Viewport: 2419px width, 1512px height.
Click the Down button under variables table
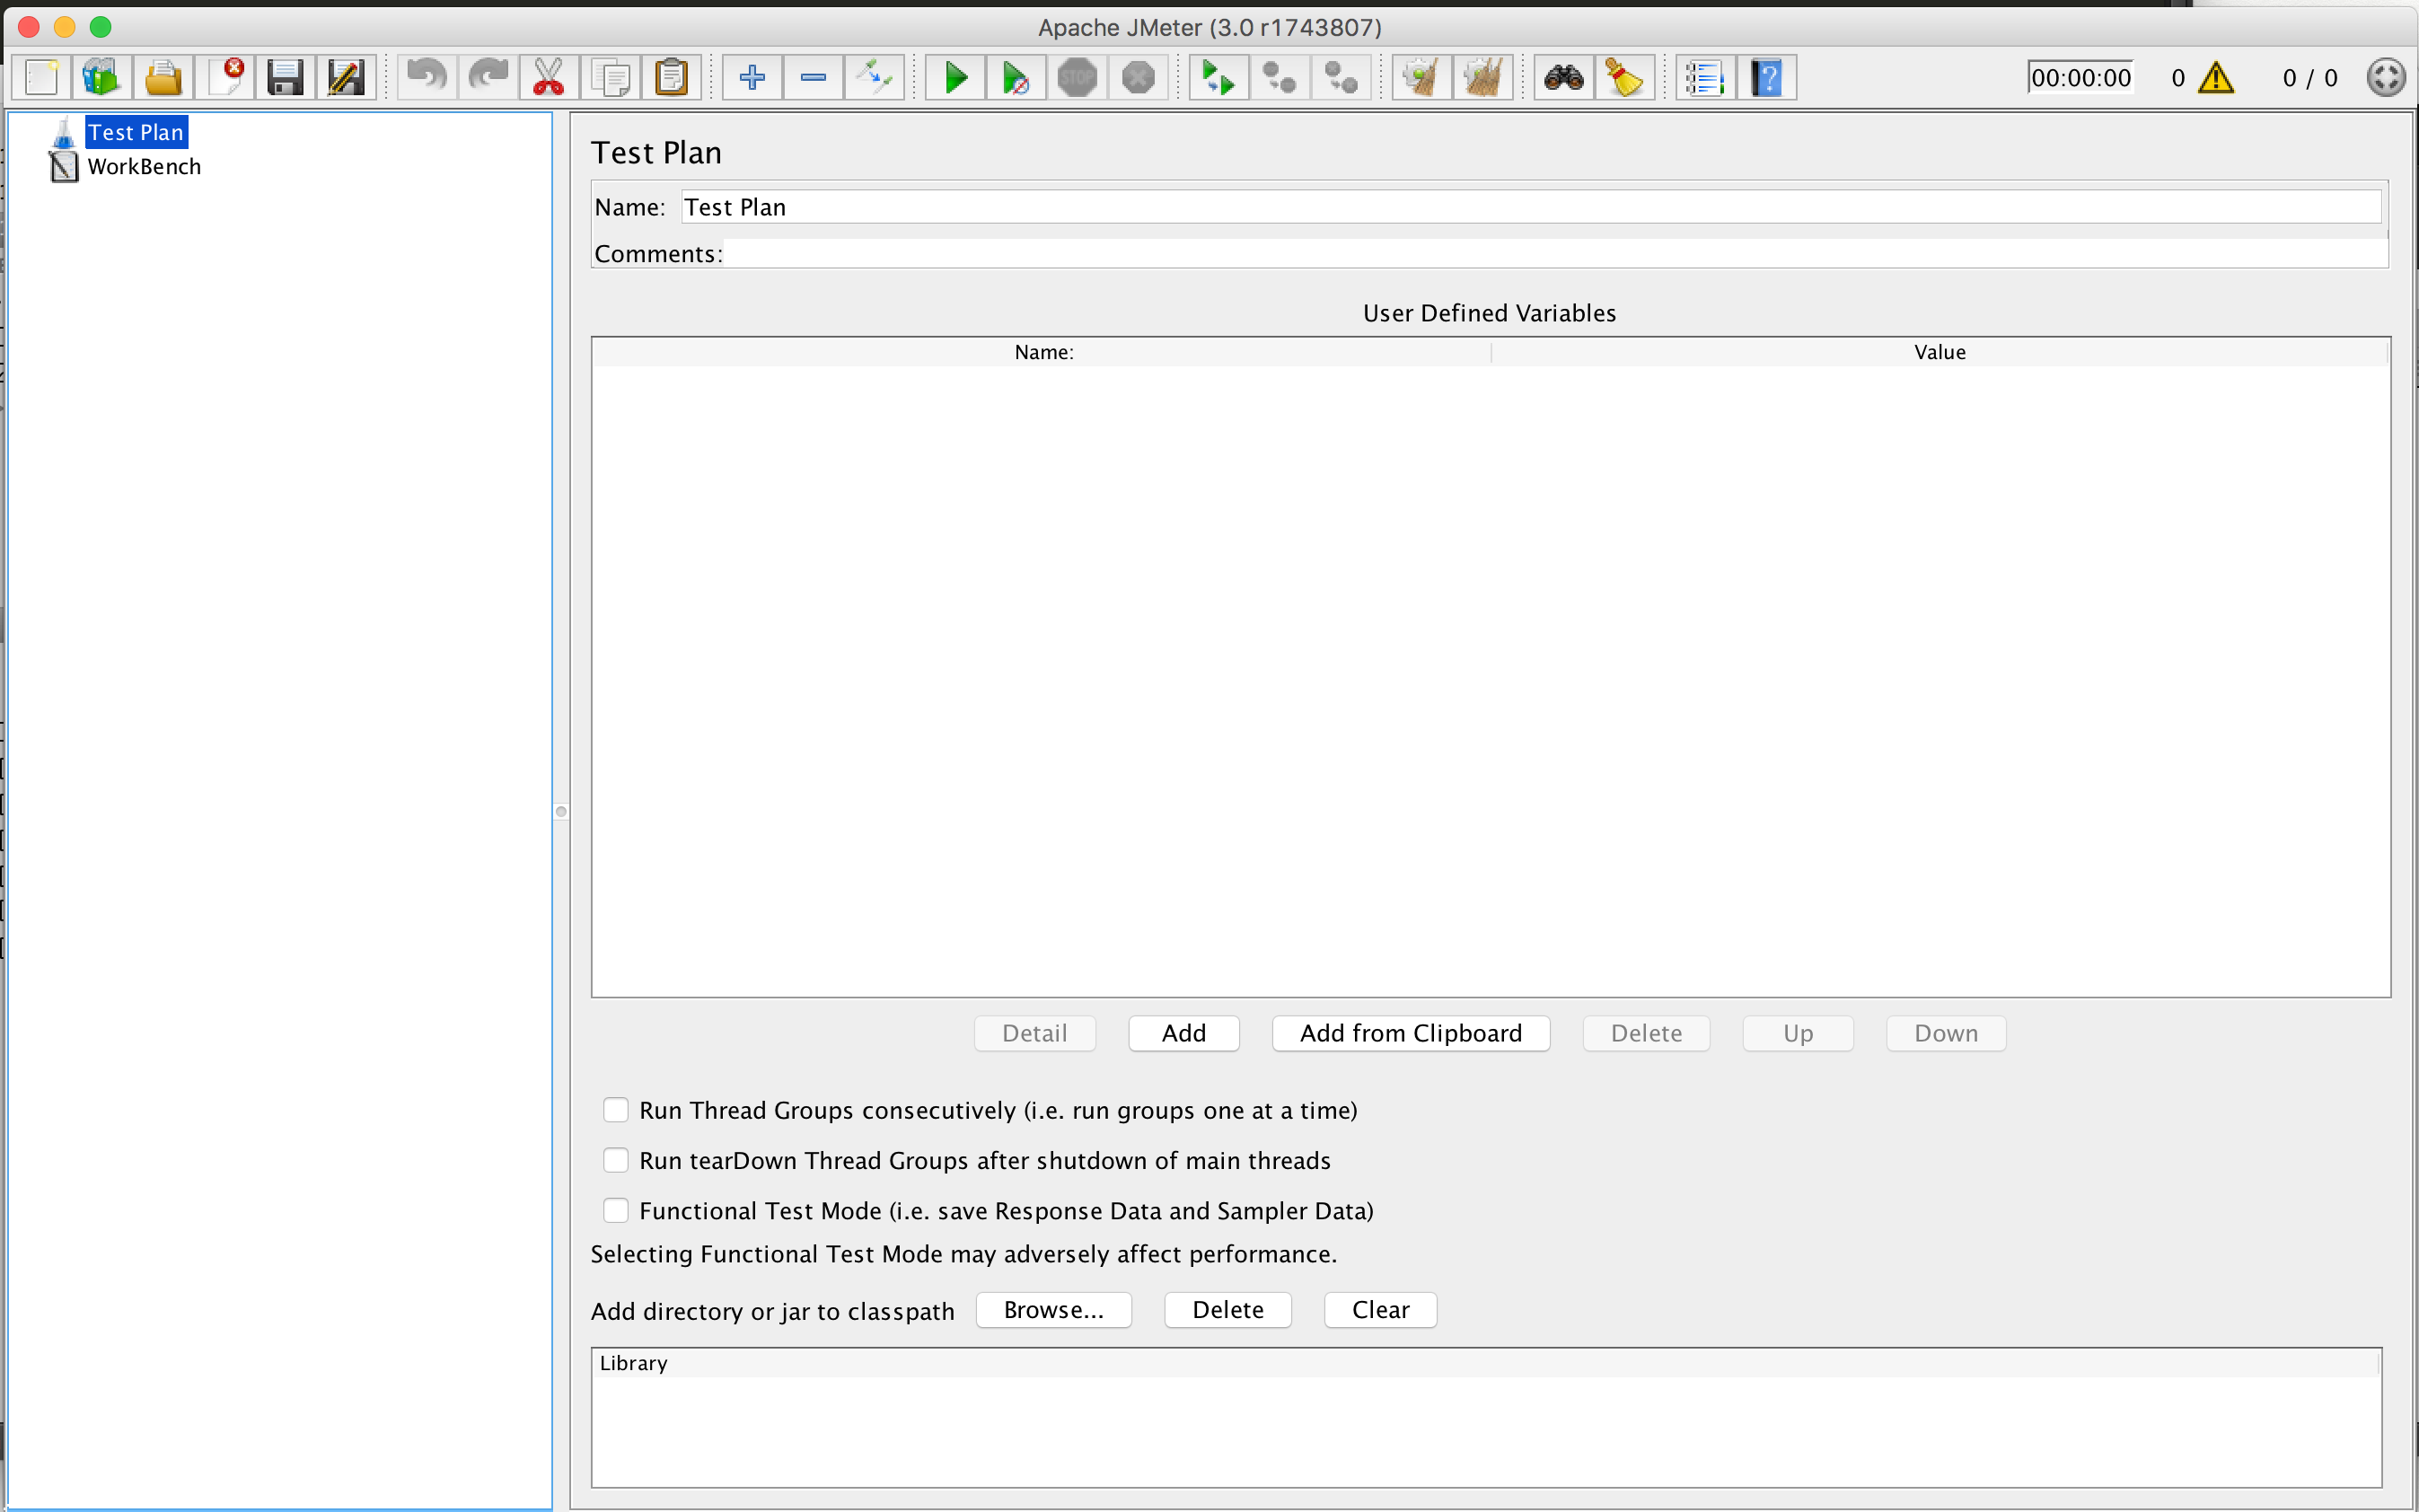tap(1946, 1033)
